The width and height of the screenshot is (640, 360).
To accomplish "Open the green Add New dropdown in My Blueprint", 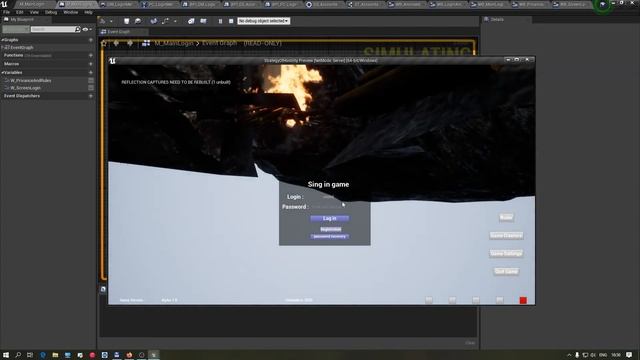I will (16, 29).
